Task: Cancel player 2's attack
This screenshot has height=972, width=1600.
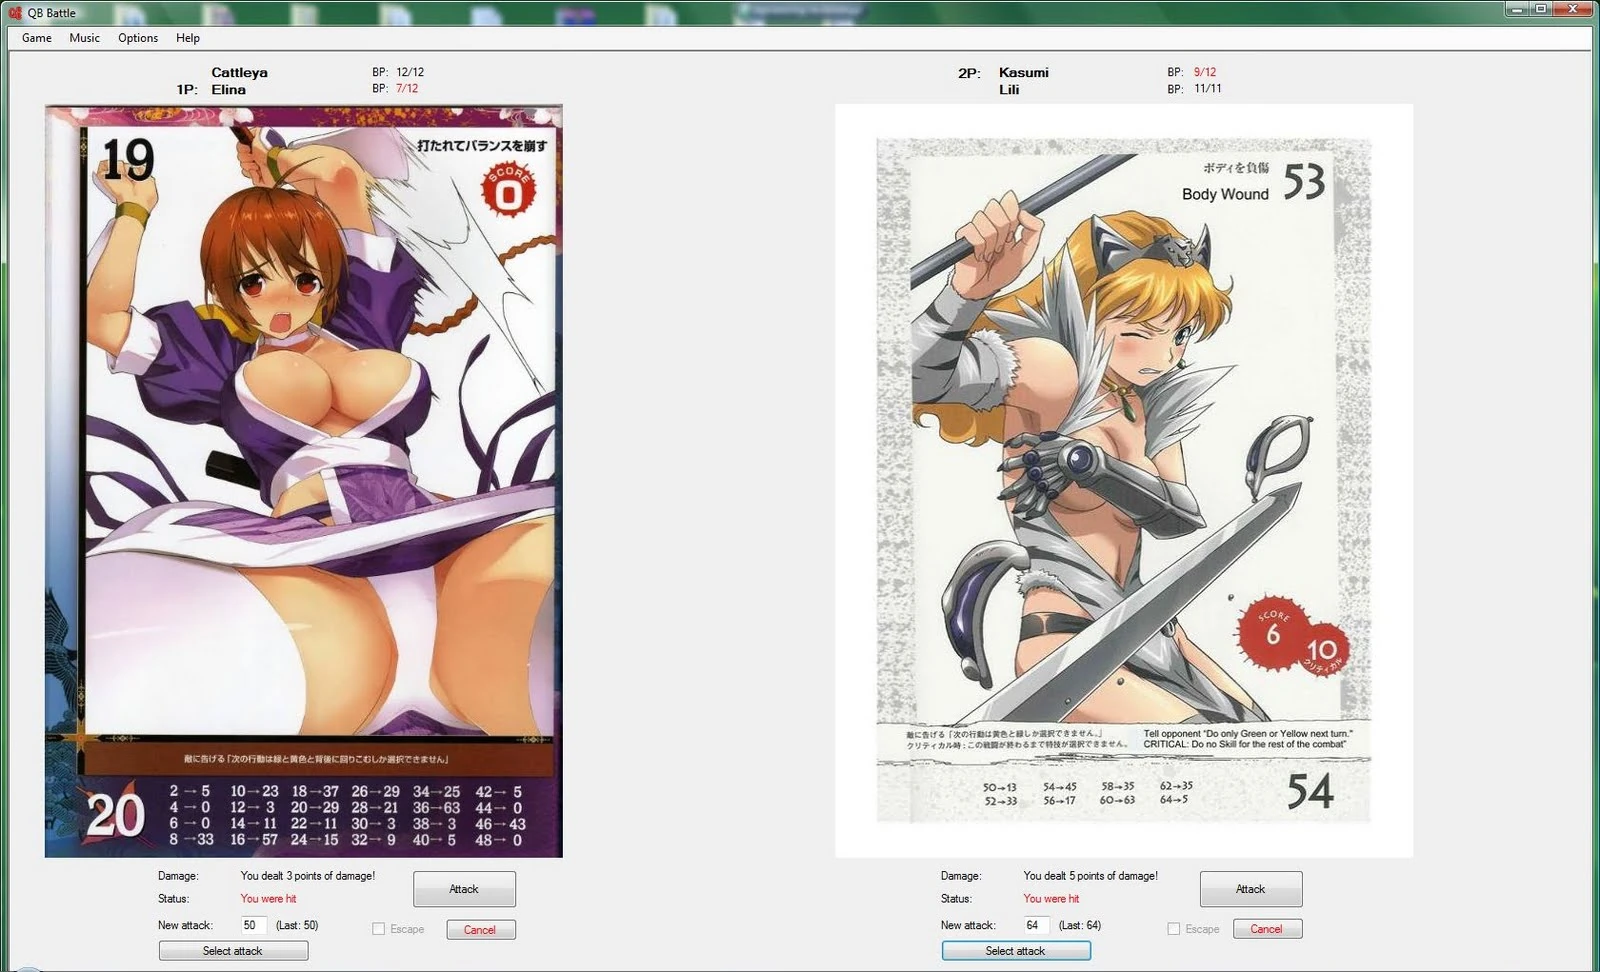Action: (x=1266, y=929)
